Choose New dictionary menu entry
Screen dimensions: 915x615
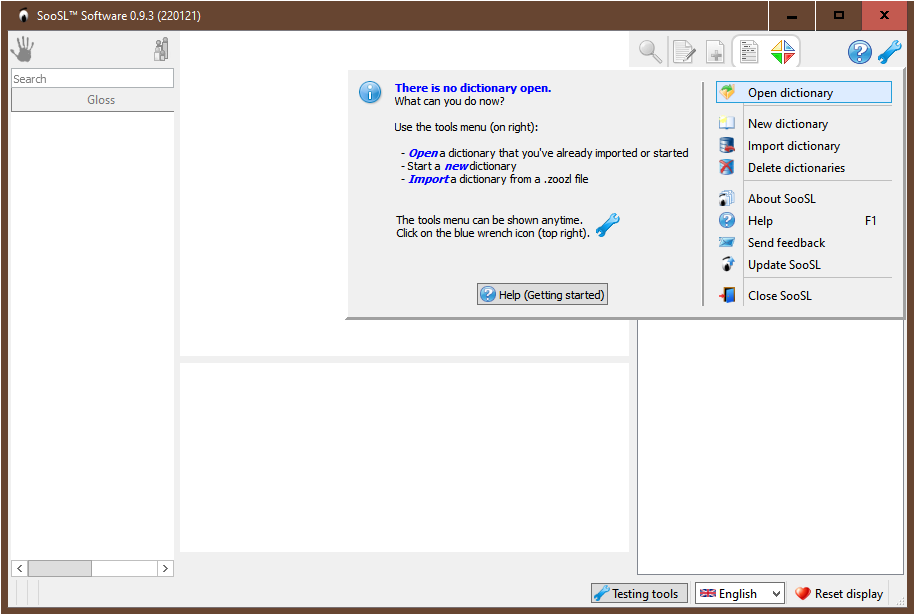804,124
